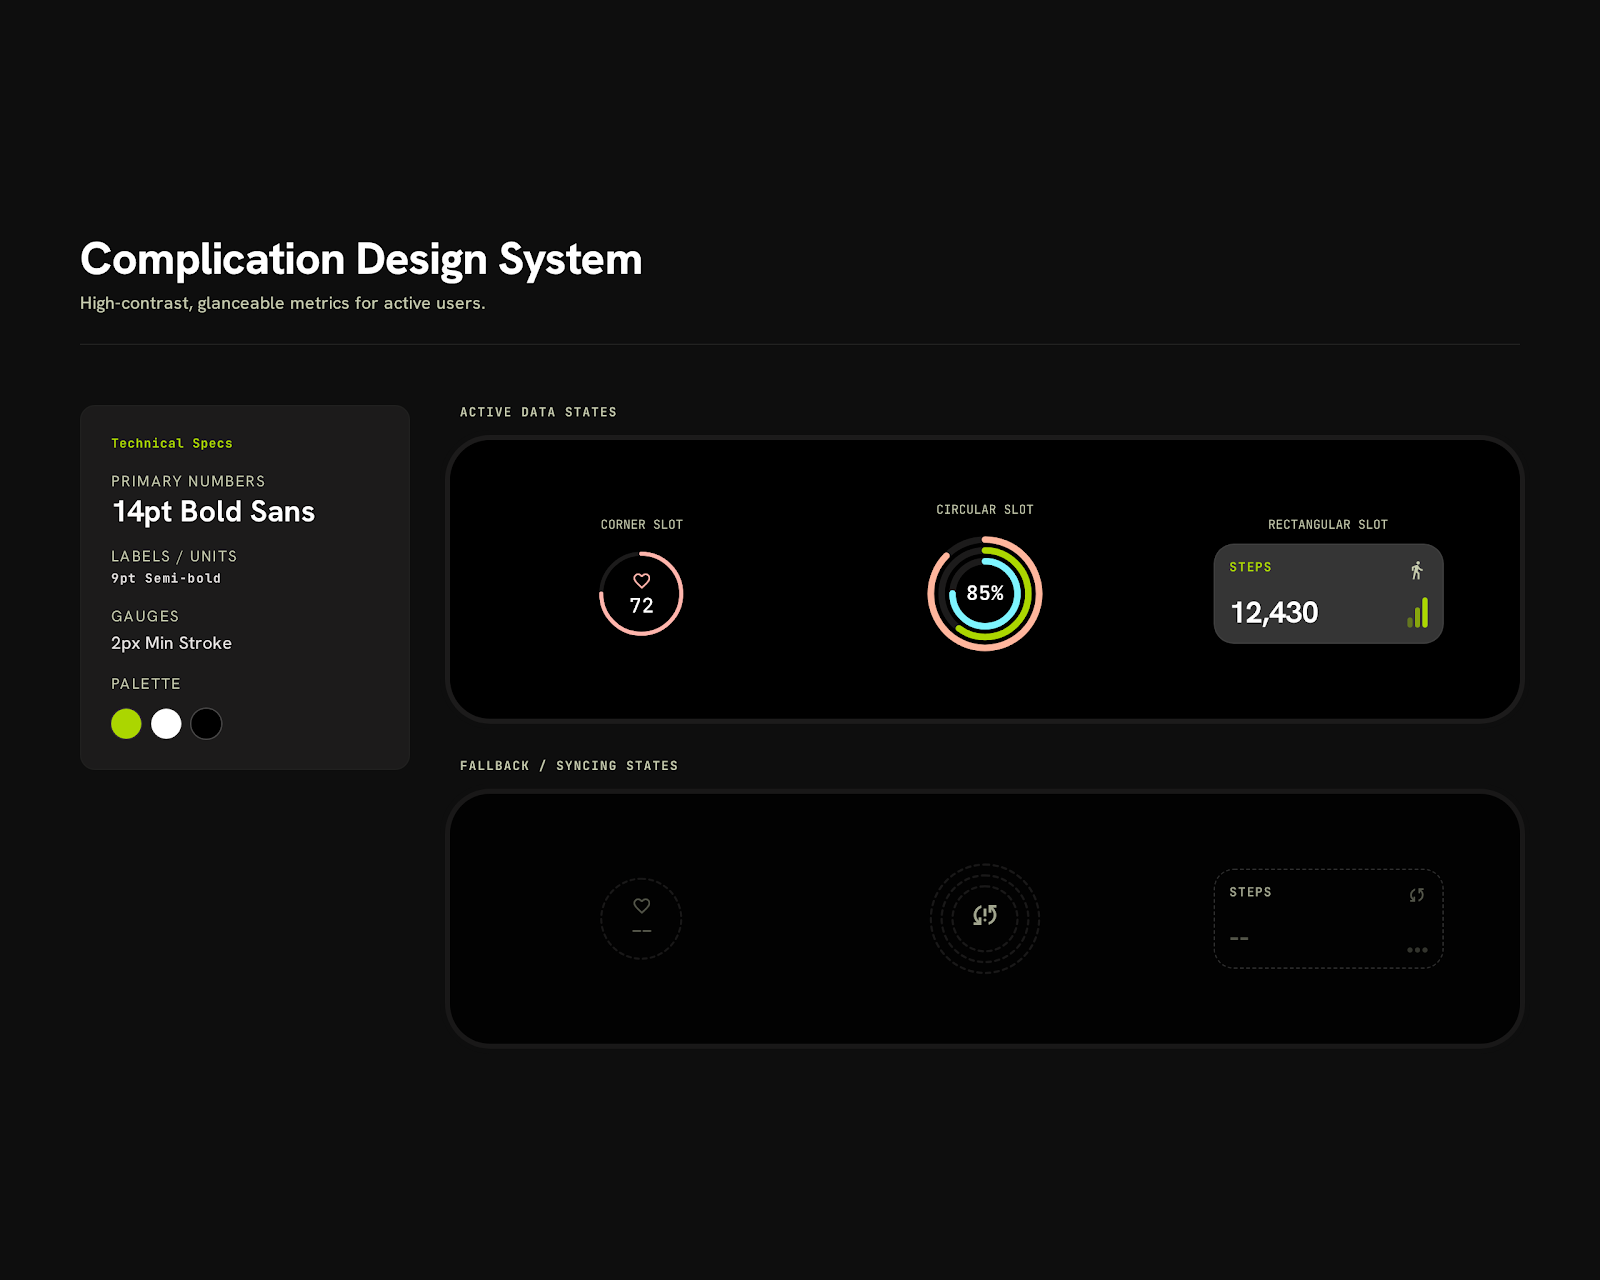Image resolution: width=1600 pixels, height=1280 pixels.
Task: Select the white palette swatch
Action: (166, 723)
